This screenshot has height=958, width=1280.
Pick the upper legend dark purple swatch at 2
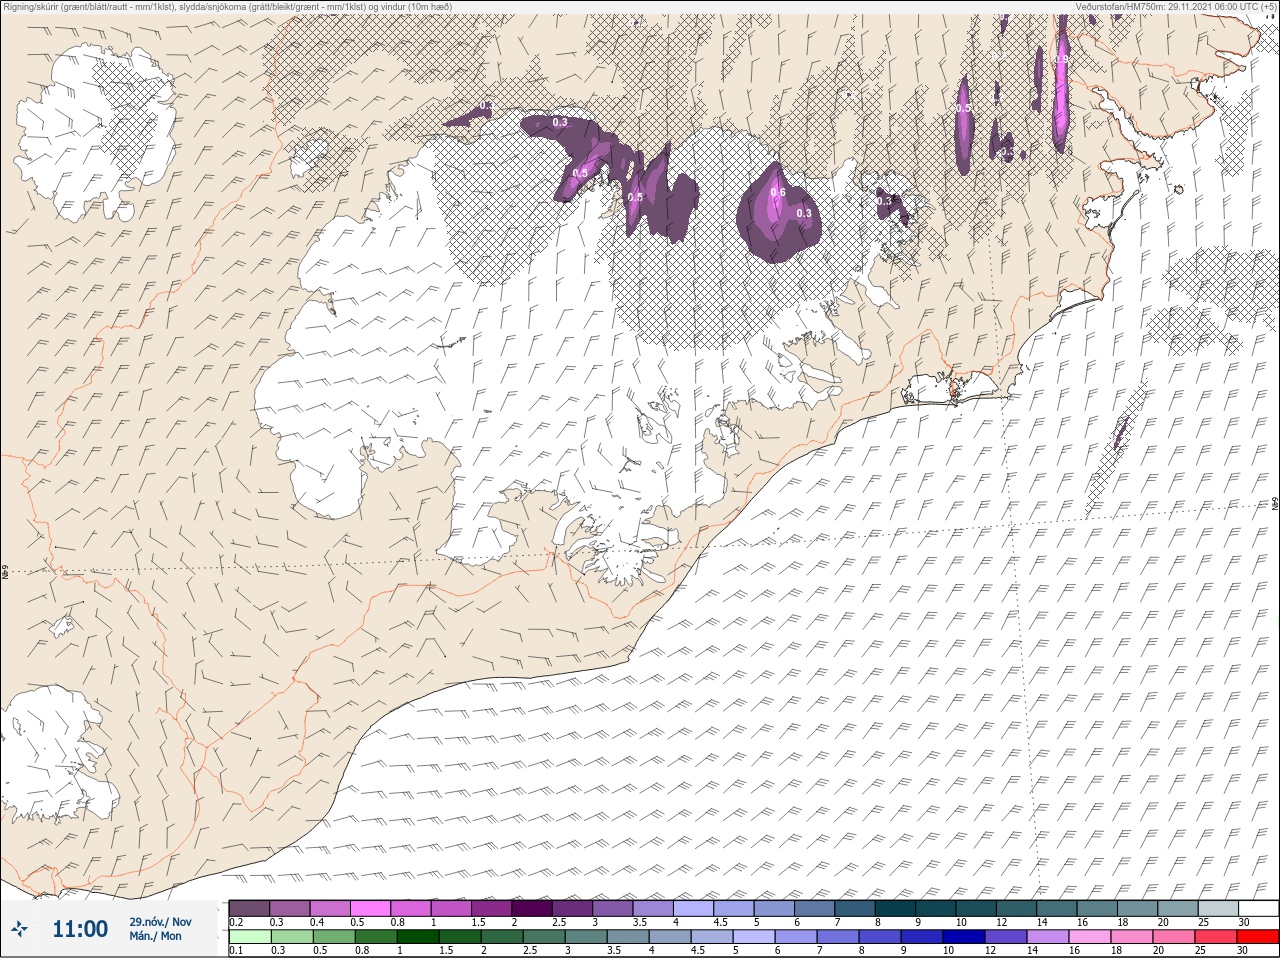pos(532,908)
